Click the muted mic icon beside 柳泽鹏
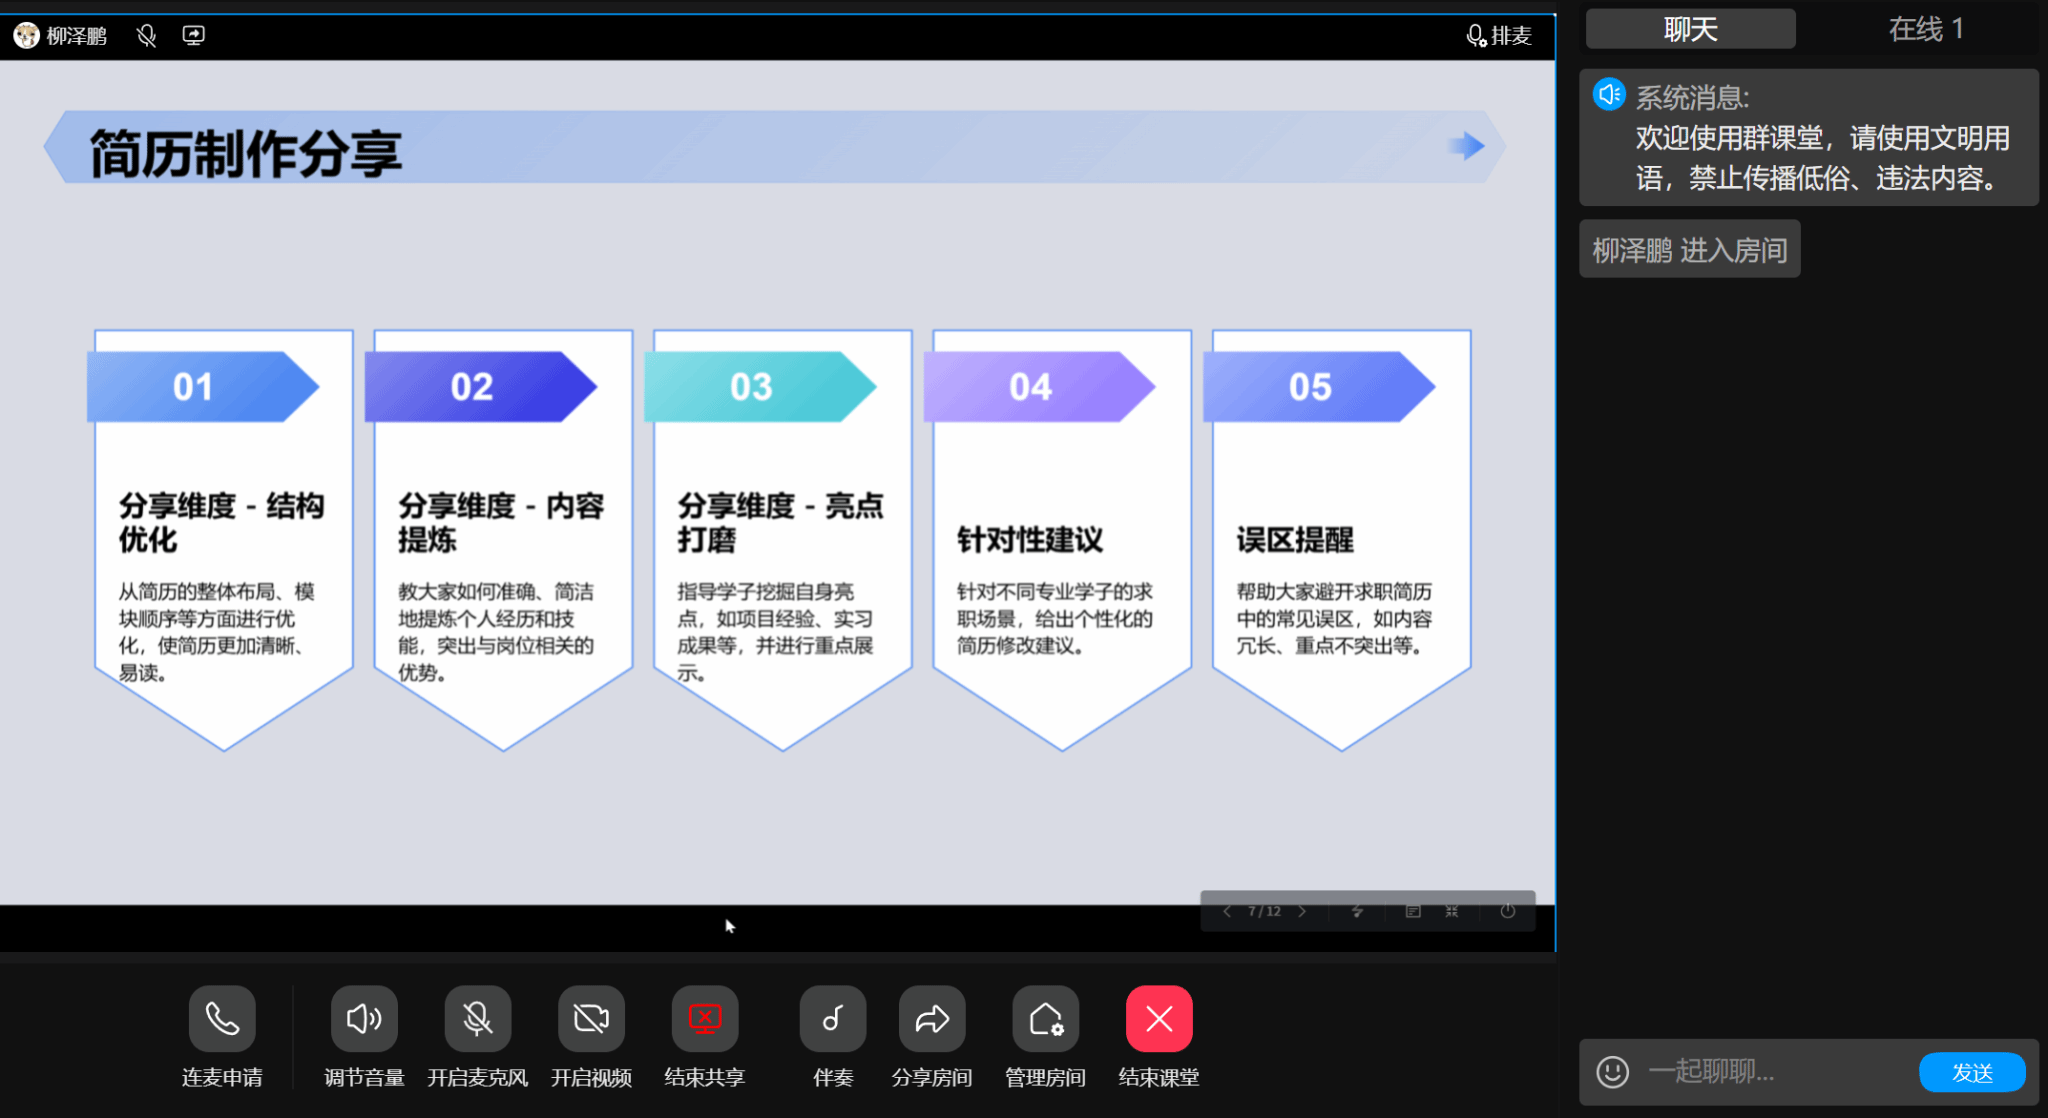 click(x=147, y=36)
